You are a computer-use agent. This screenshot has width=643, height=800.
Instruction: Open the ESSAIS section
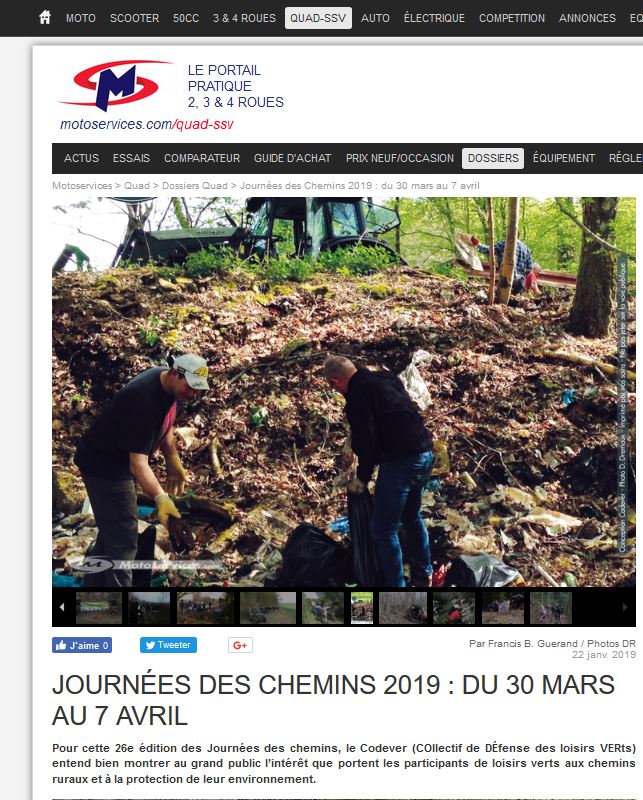131,158
